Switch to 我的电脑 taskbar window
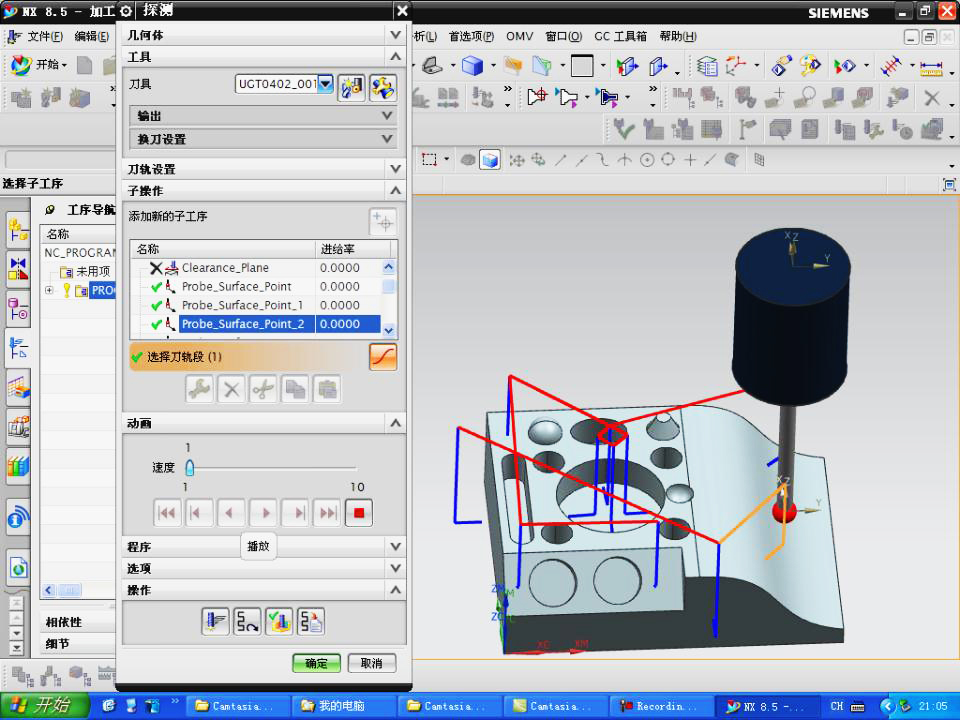Image resolution: width=960 pixels, height=720 pixels. click(343, 706)
